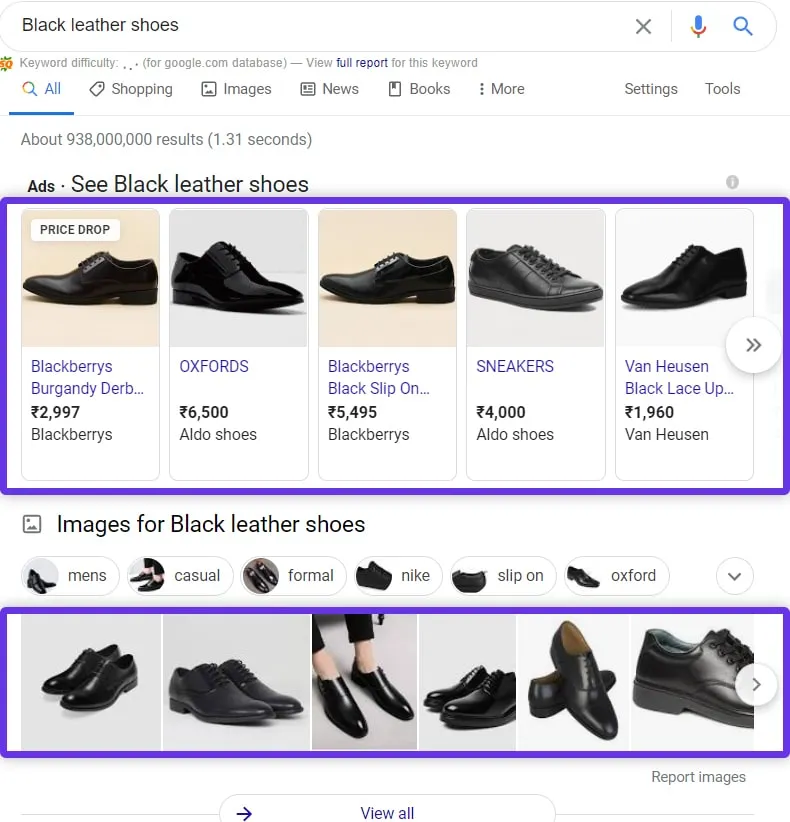Open Images for Black leather shoes heading

(211, 524)
